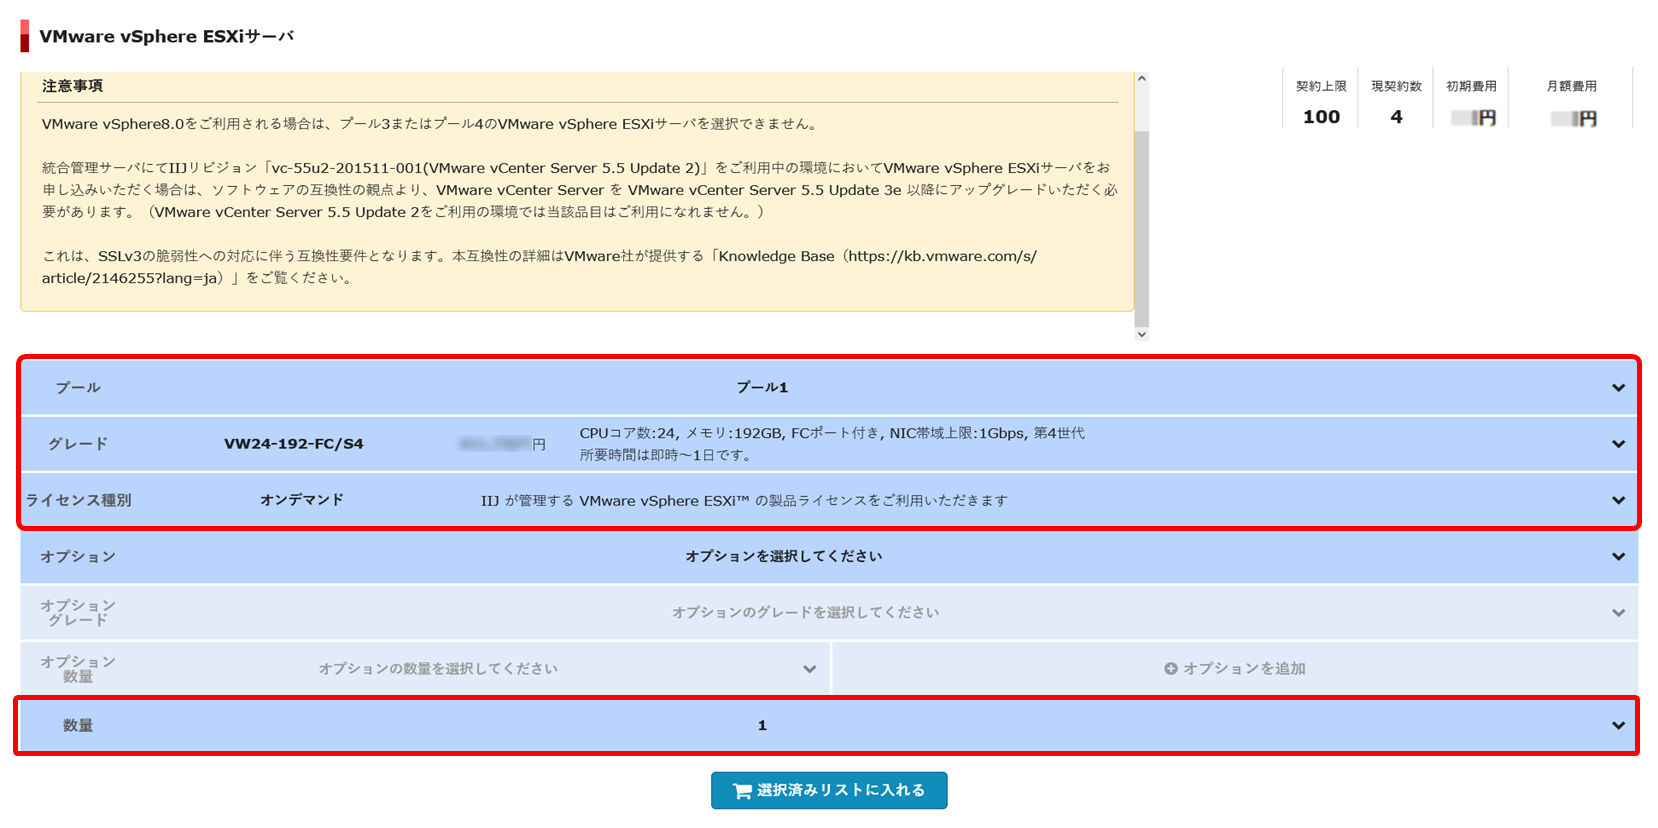Click the chevron arrow in the ライセンス種別 row
This screenshot has height=828, width=1658.
[1618, 500]
